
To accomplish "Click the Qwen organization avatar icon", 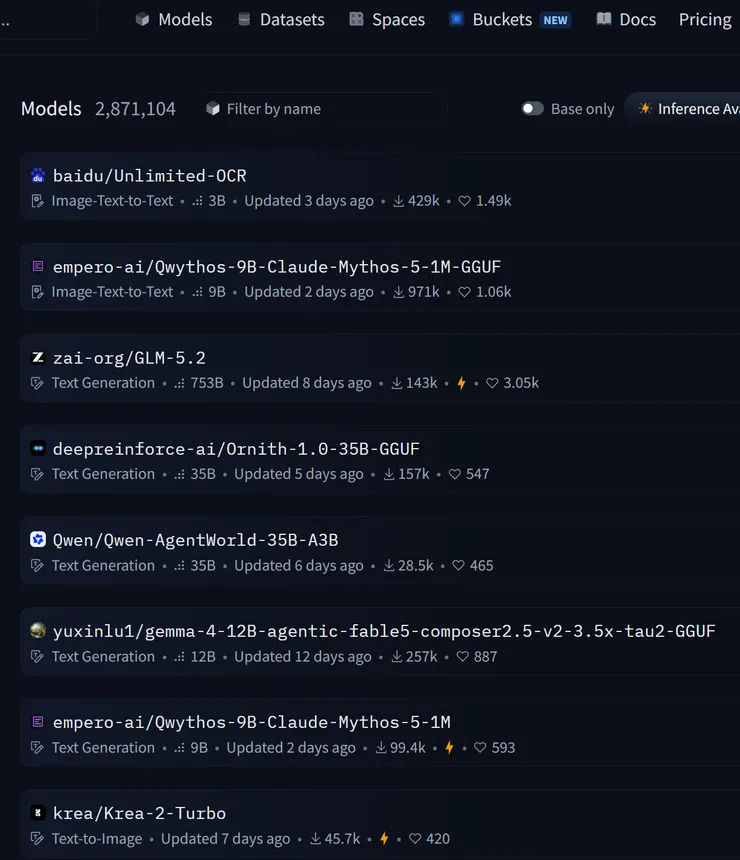I will 38,540.
